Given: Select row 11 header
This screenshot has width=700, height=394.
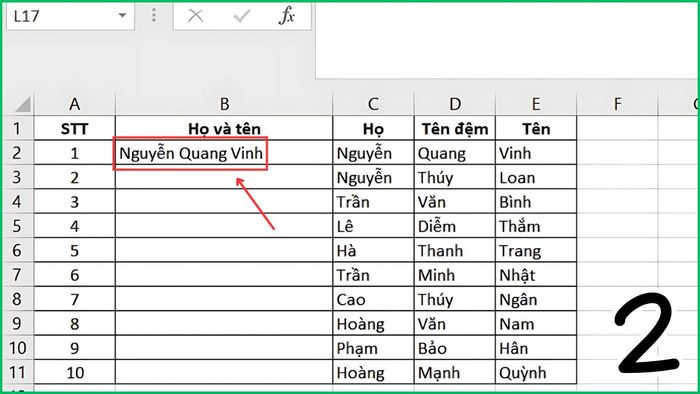Looking at the screenshot, I should (x=18, y=373).
